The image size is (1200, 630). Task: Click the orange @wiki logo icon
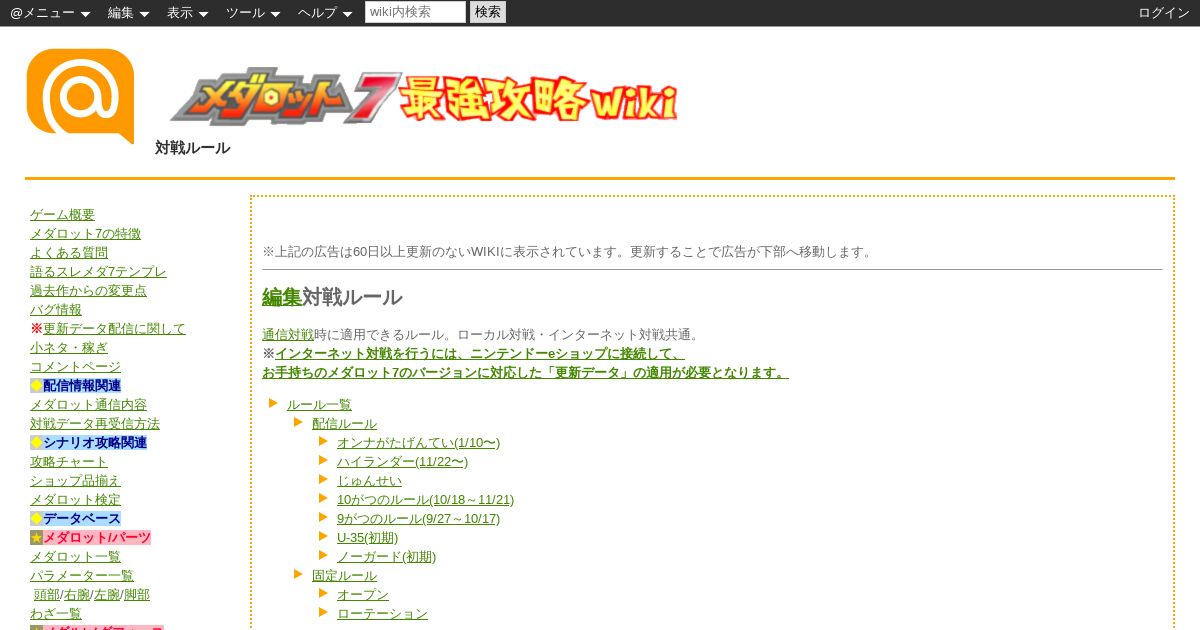[x=80, y=96]
